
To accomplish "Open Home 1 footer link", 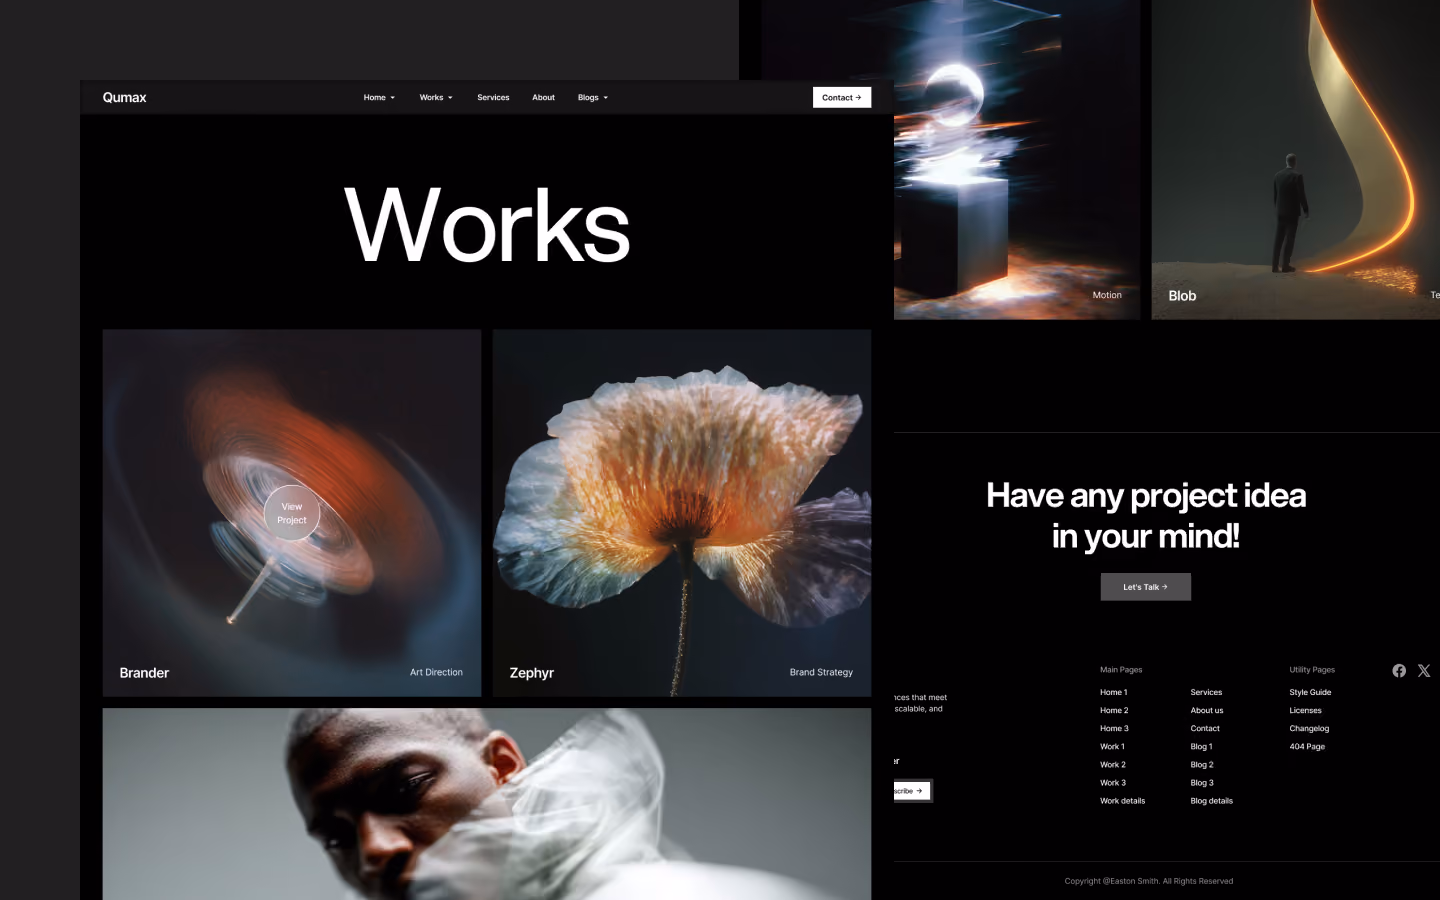I will click(x=1114, y=692).
